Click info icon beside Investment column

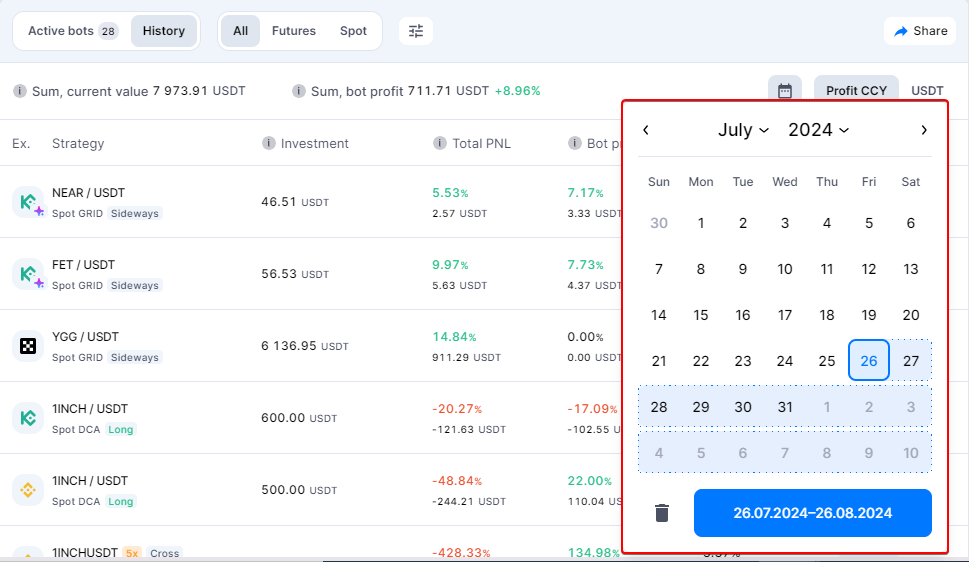268,144
